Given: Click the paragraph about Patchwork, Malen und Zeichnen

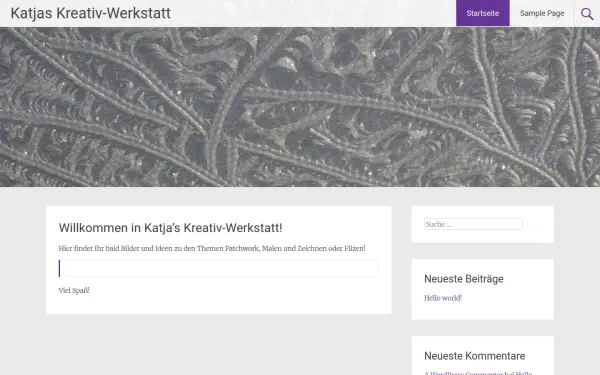Looking at the screenshot, I should pyautogui.click(x=212, y=248).
